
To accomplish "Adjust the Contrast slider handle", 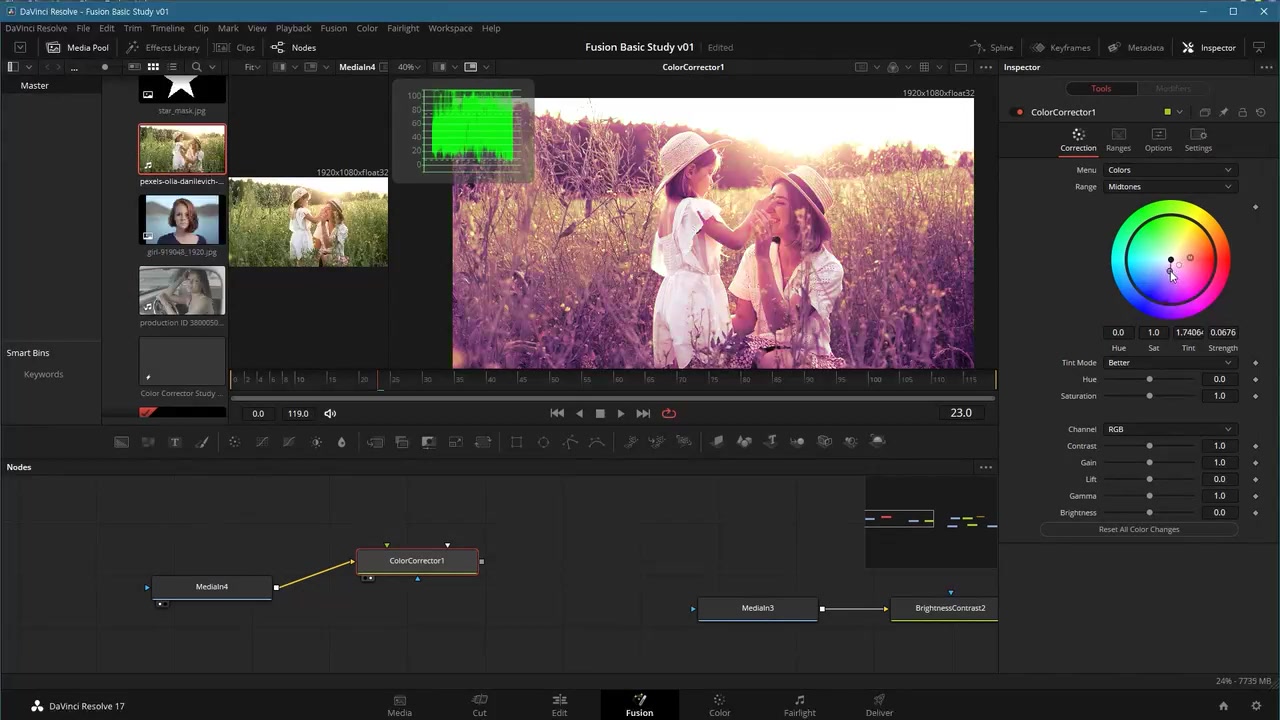I will pos(1149,446).
